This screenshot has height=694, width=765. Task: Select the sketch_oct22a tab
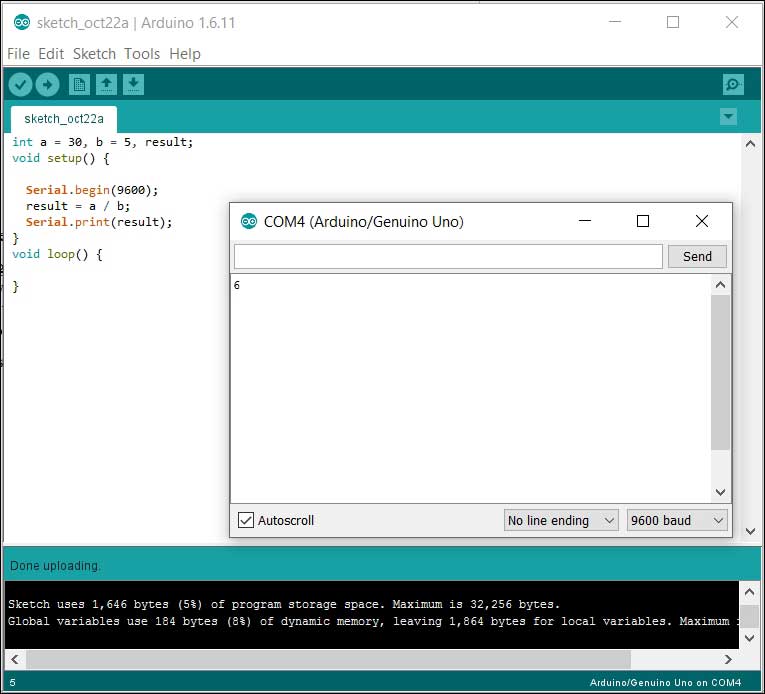(63, 118)
